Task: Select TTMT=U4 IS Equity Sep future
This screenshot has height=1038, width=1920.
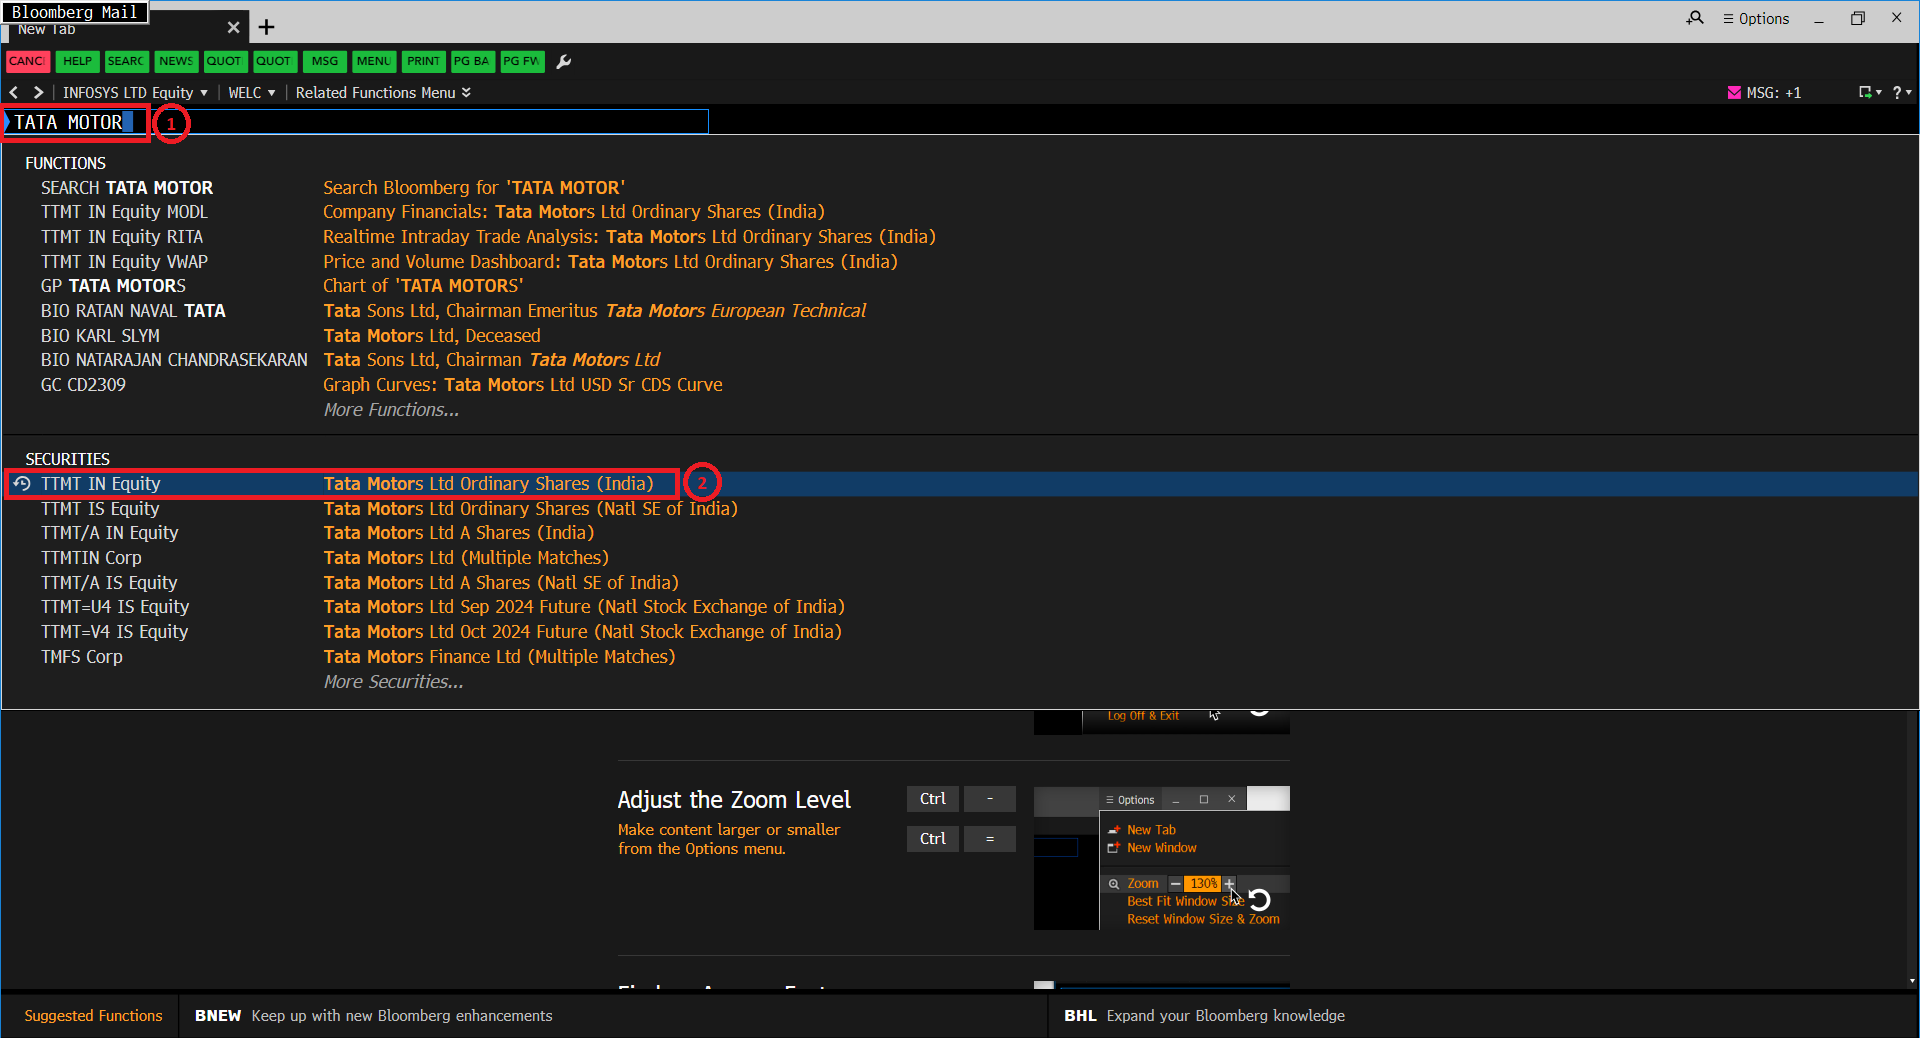Action: point(115,607)
